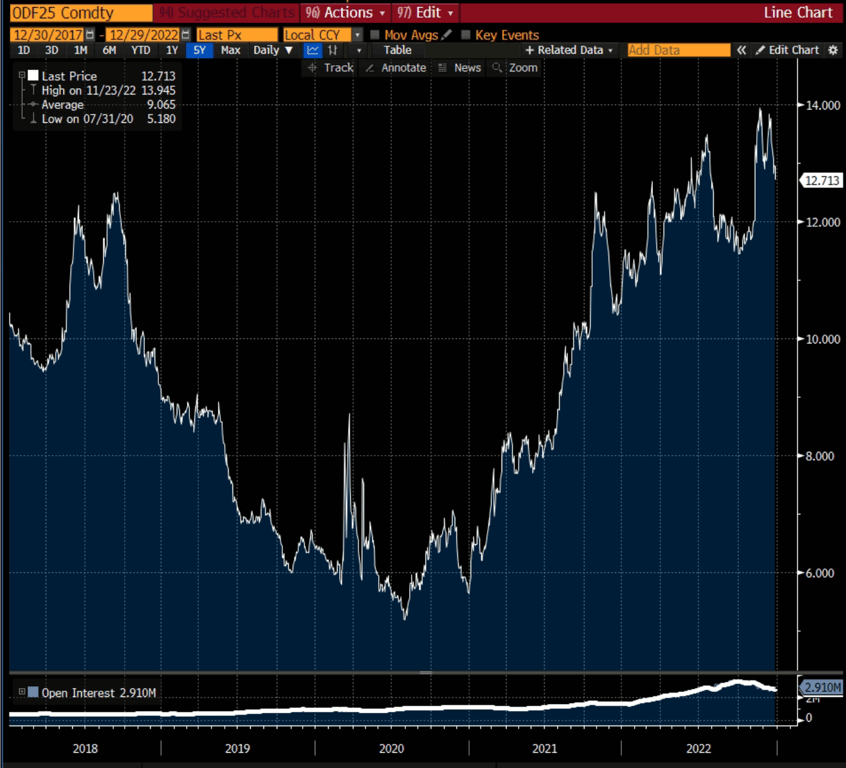Click the 2018 x-axis label
Screen dimensions: 846x768
pyautogui.click(x=85, y=749)
